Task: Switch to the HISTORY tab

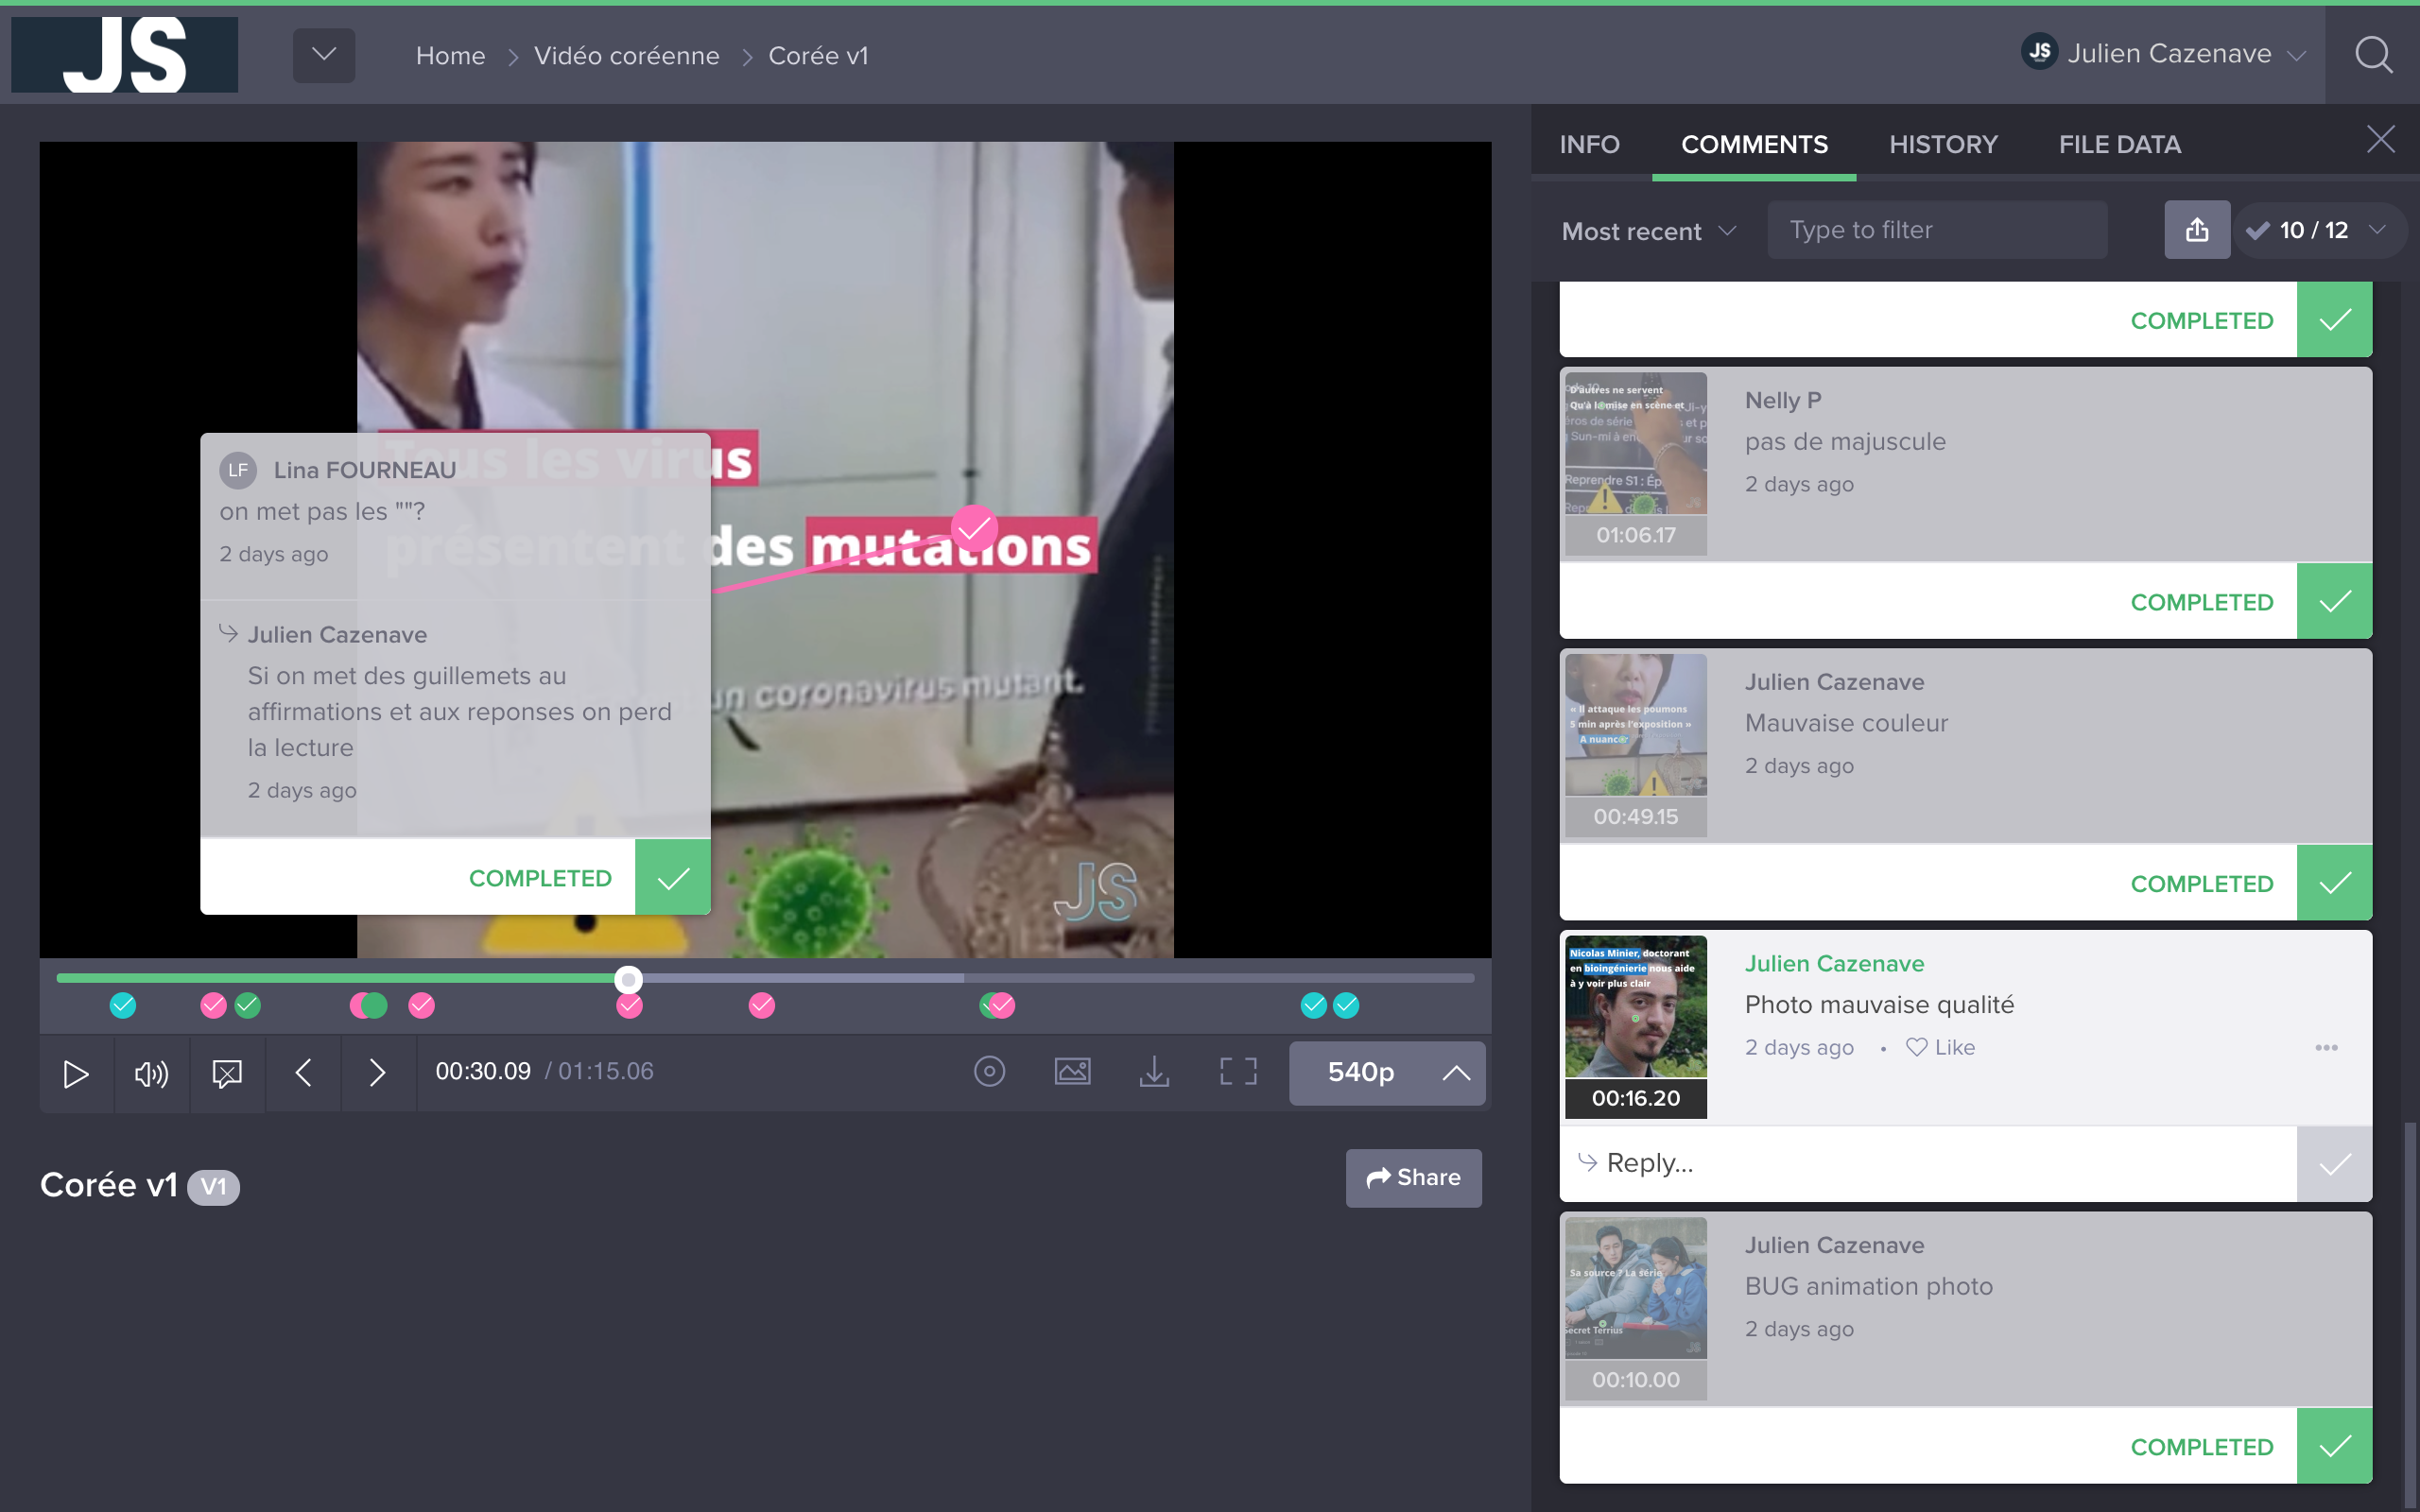Action: pos(1943,145)
